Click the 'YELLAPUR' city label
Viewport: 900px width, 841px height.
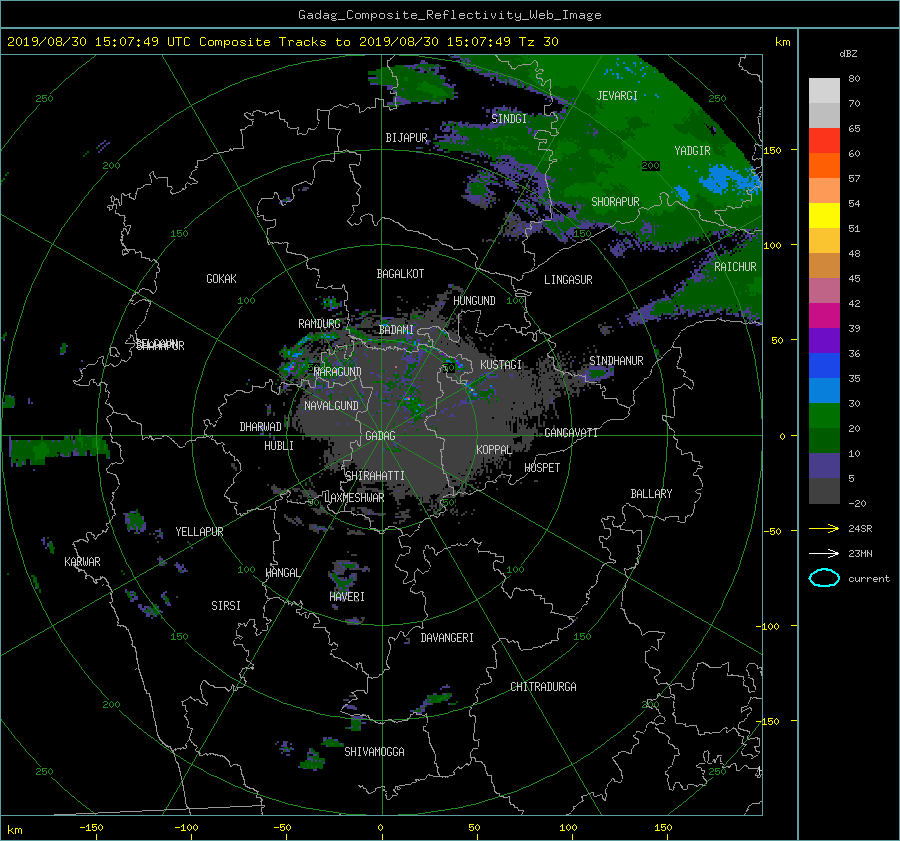coord(199,532)
